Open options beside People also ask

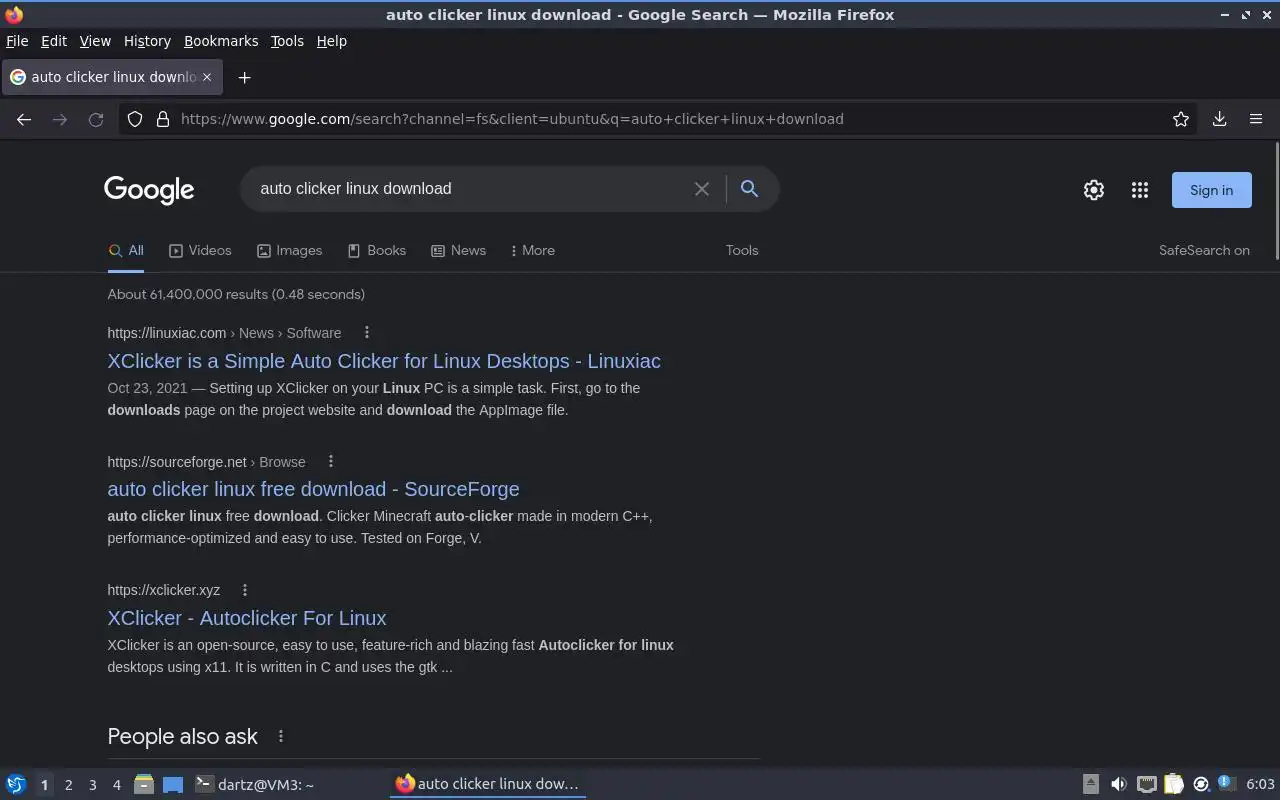click(x=281, y=736)
